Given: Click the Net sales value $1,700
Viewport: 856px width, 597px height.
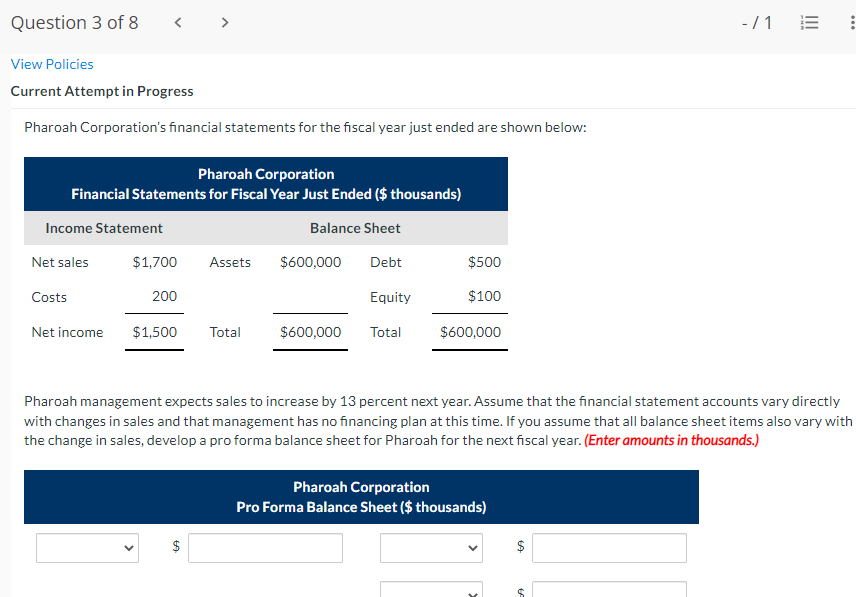Looking at the screenshot, I should 154,262.
